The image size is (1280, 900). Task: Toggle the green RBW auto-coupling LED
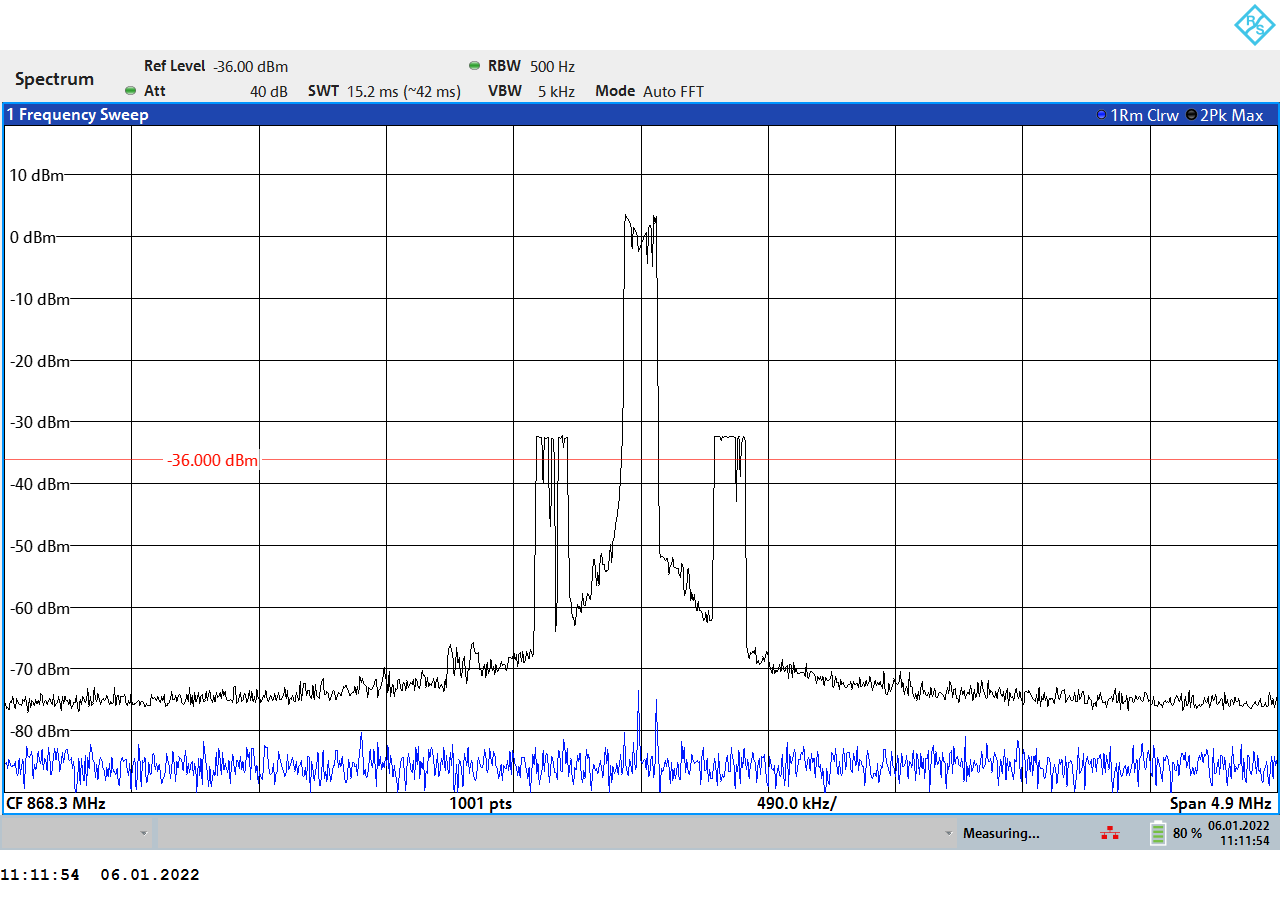tap(474, 65)
